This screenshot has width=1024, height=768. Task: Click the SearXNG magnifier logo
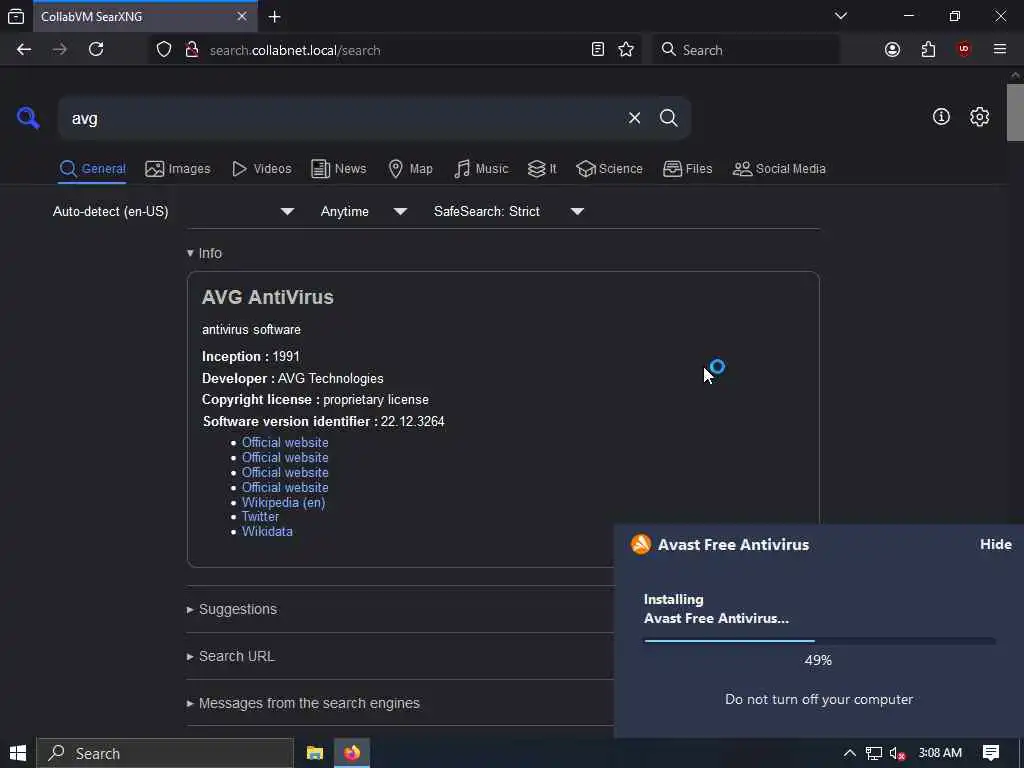pyautogui.click(x=28, y=118)
